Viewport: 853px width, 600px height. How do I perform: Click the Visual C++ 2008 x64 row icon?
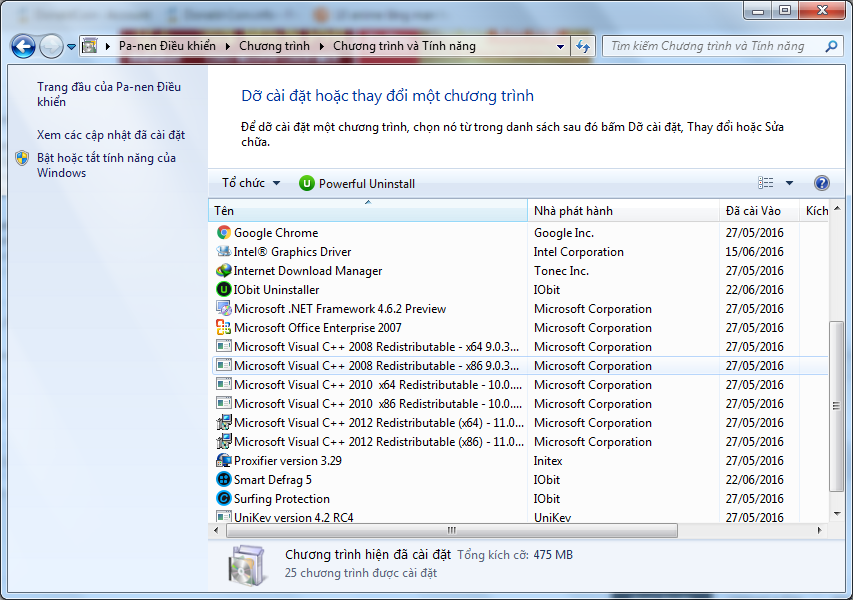[x=224, y=346]
